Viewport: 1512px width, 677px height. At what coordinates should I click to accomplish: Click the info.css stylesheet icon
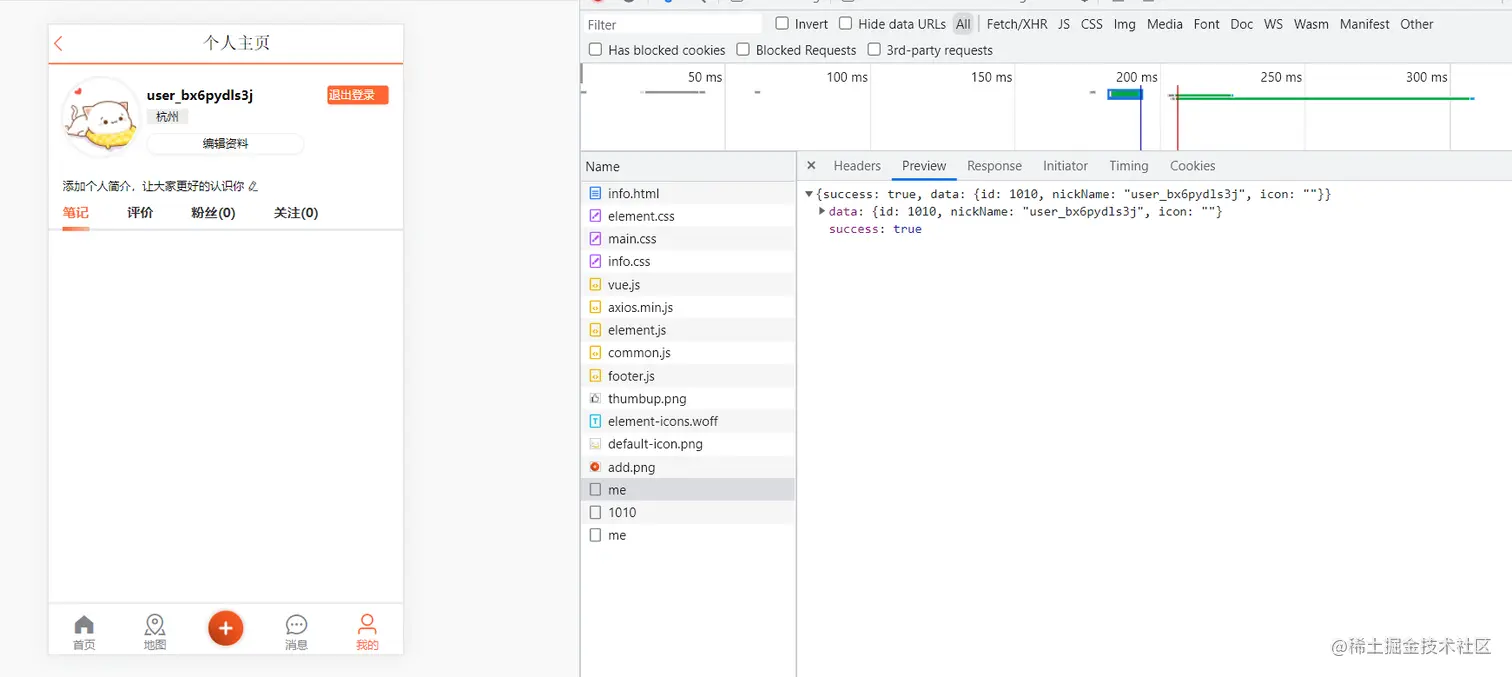pyautogui.click(x=595, y=261)
